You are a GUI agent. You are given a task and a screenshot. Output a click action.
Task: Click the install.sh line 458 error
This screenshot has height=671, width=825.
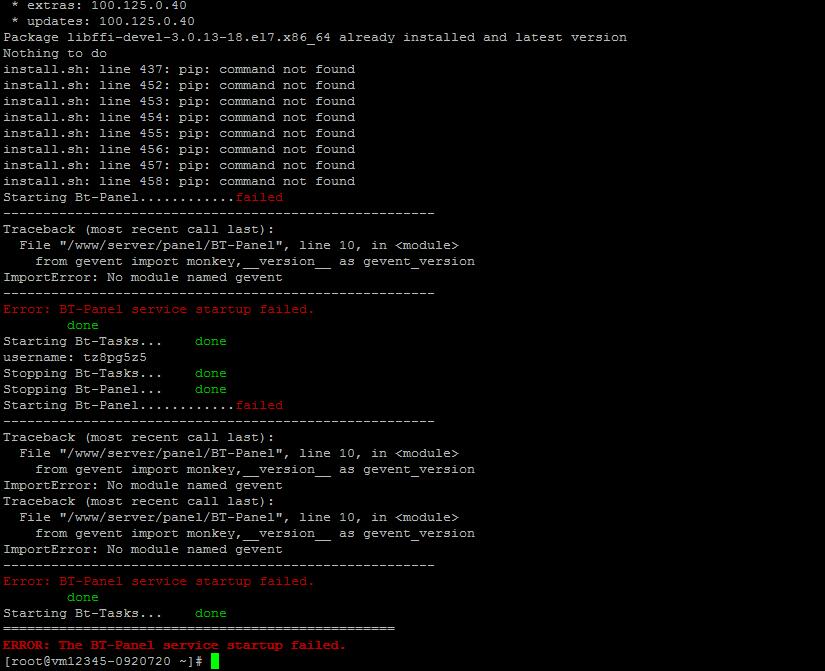179,181
